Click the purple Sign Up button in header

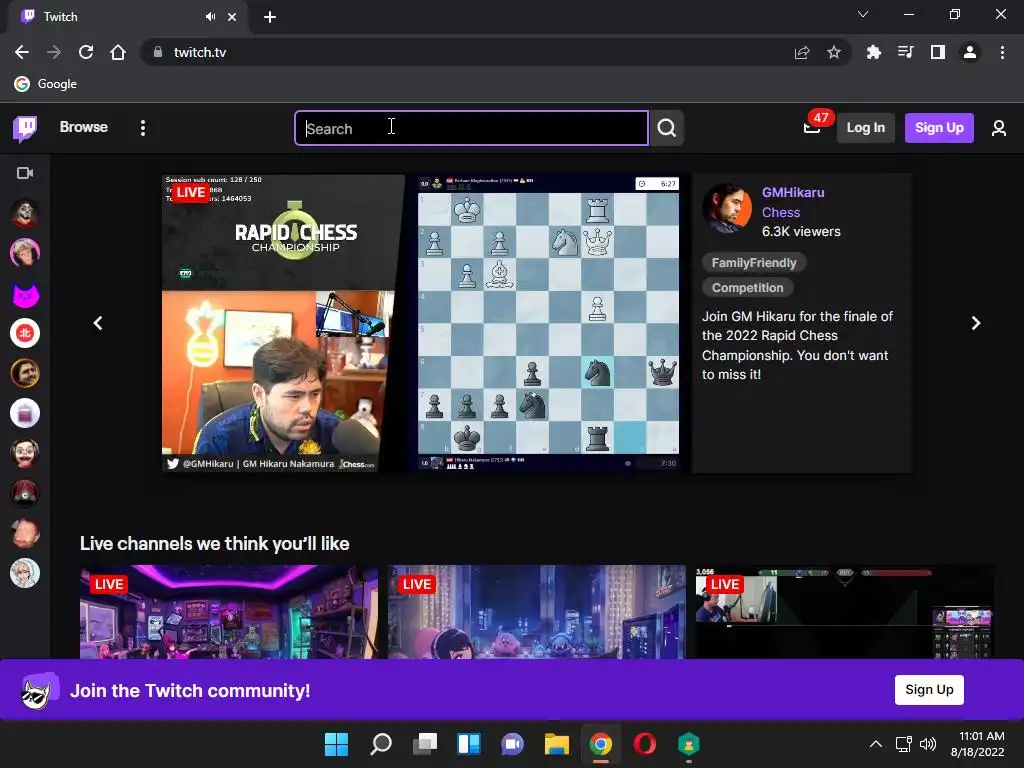click(x=939, y=128)
